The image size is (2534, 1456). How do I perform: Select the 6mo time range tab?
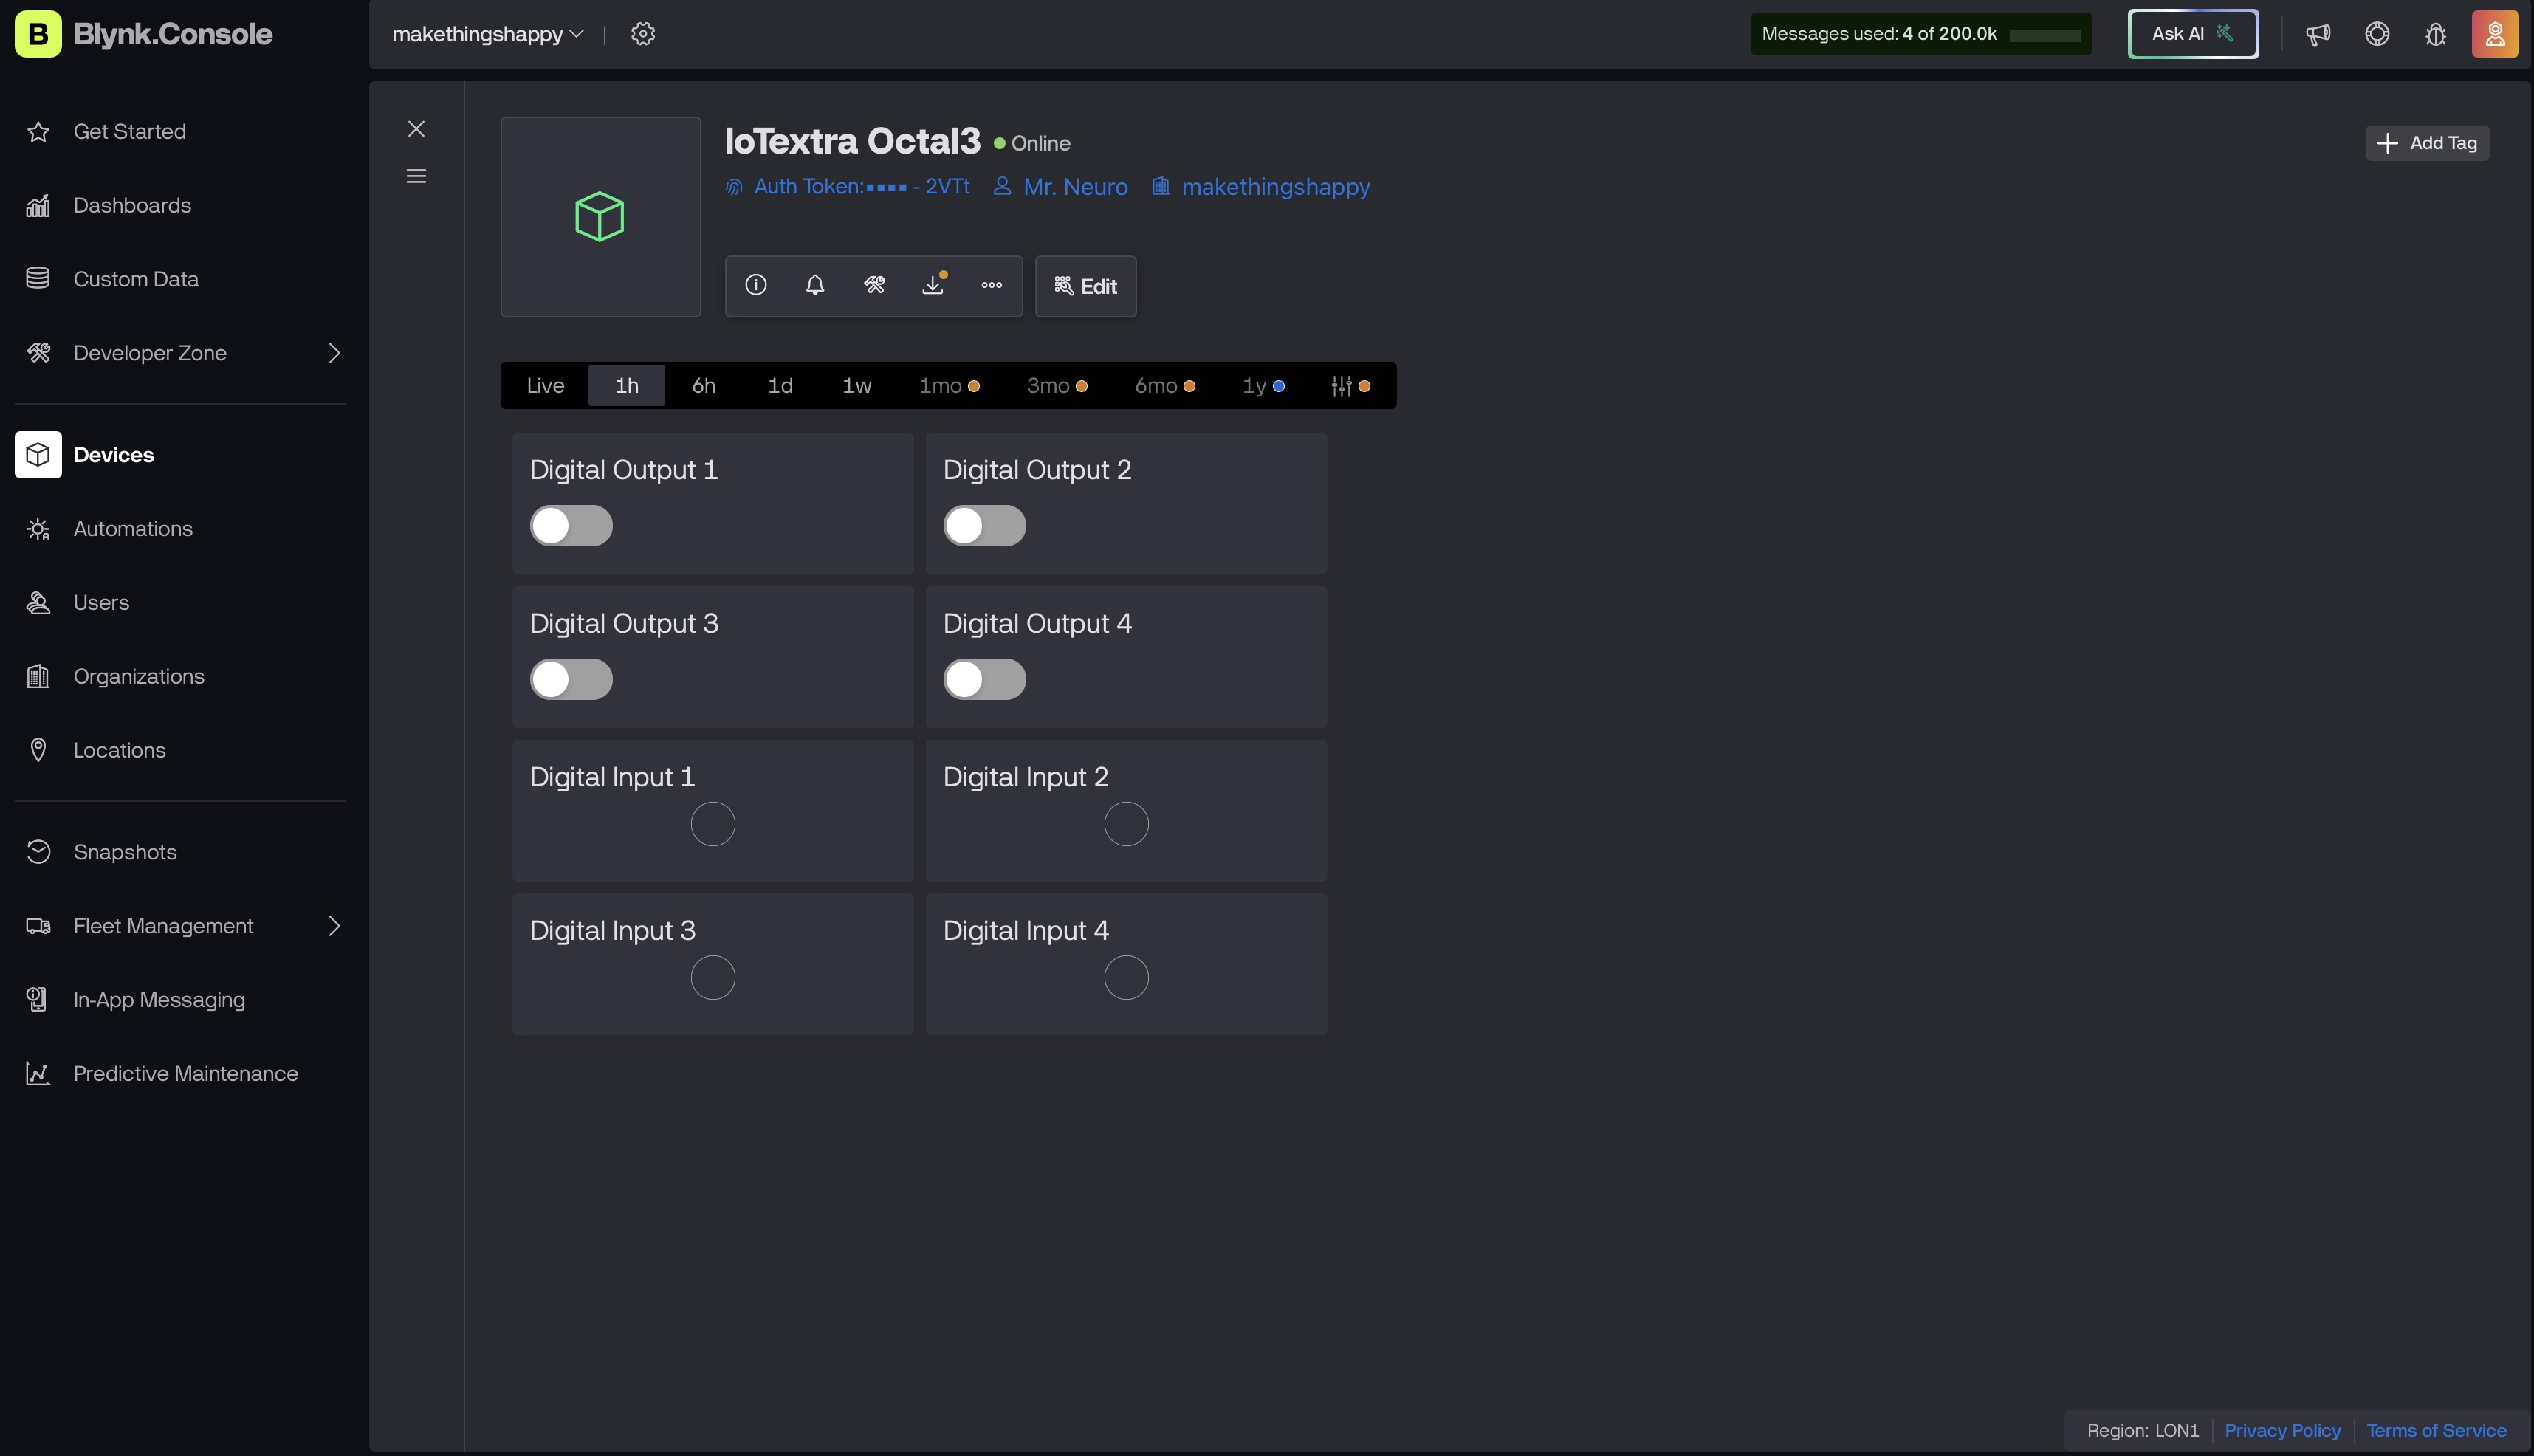1165,386
